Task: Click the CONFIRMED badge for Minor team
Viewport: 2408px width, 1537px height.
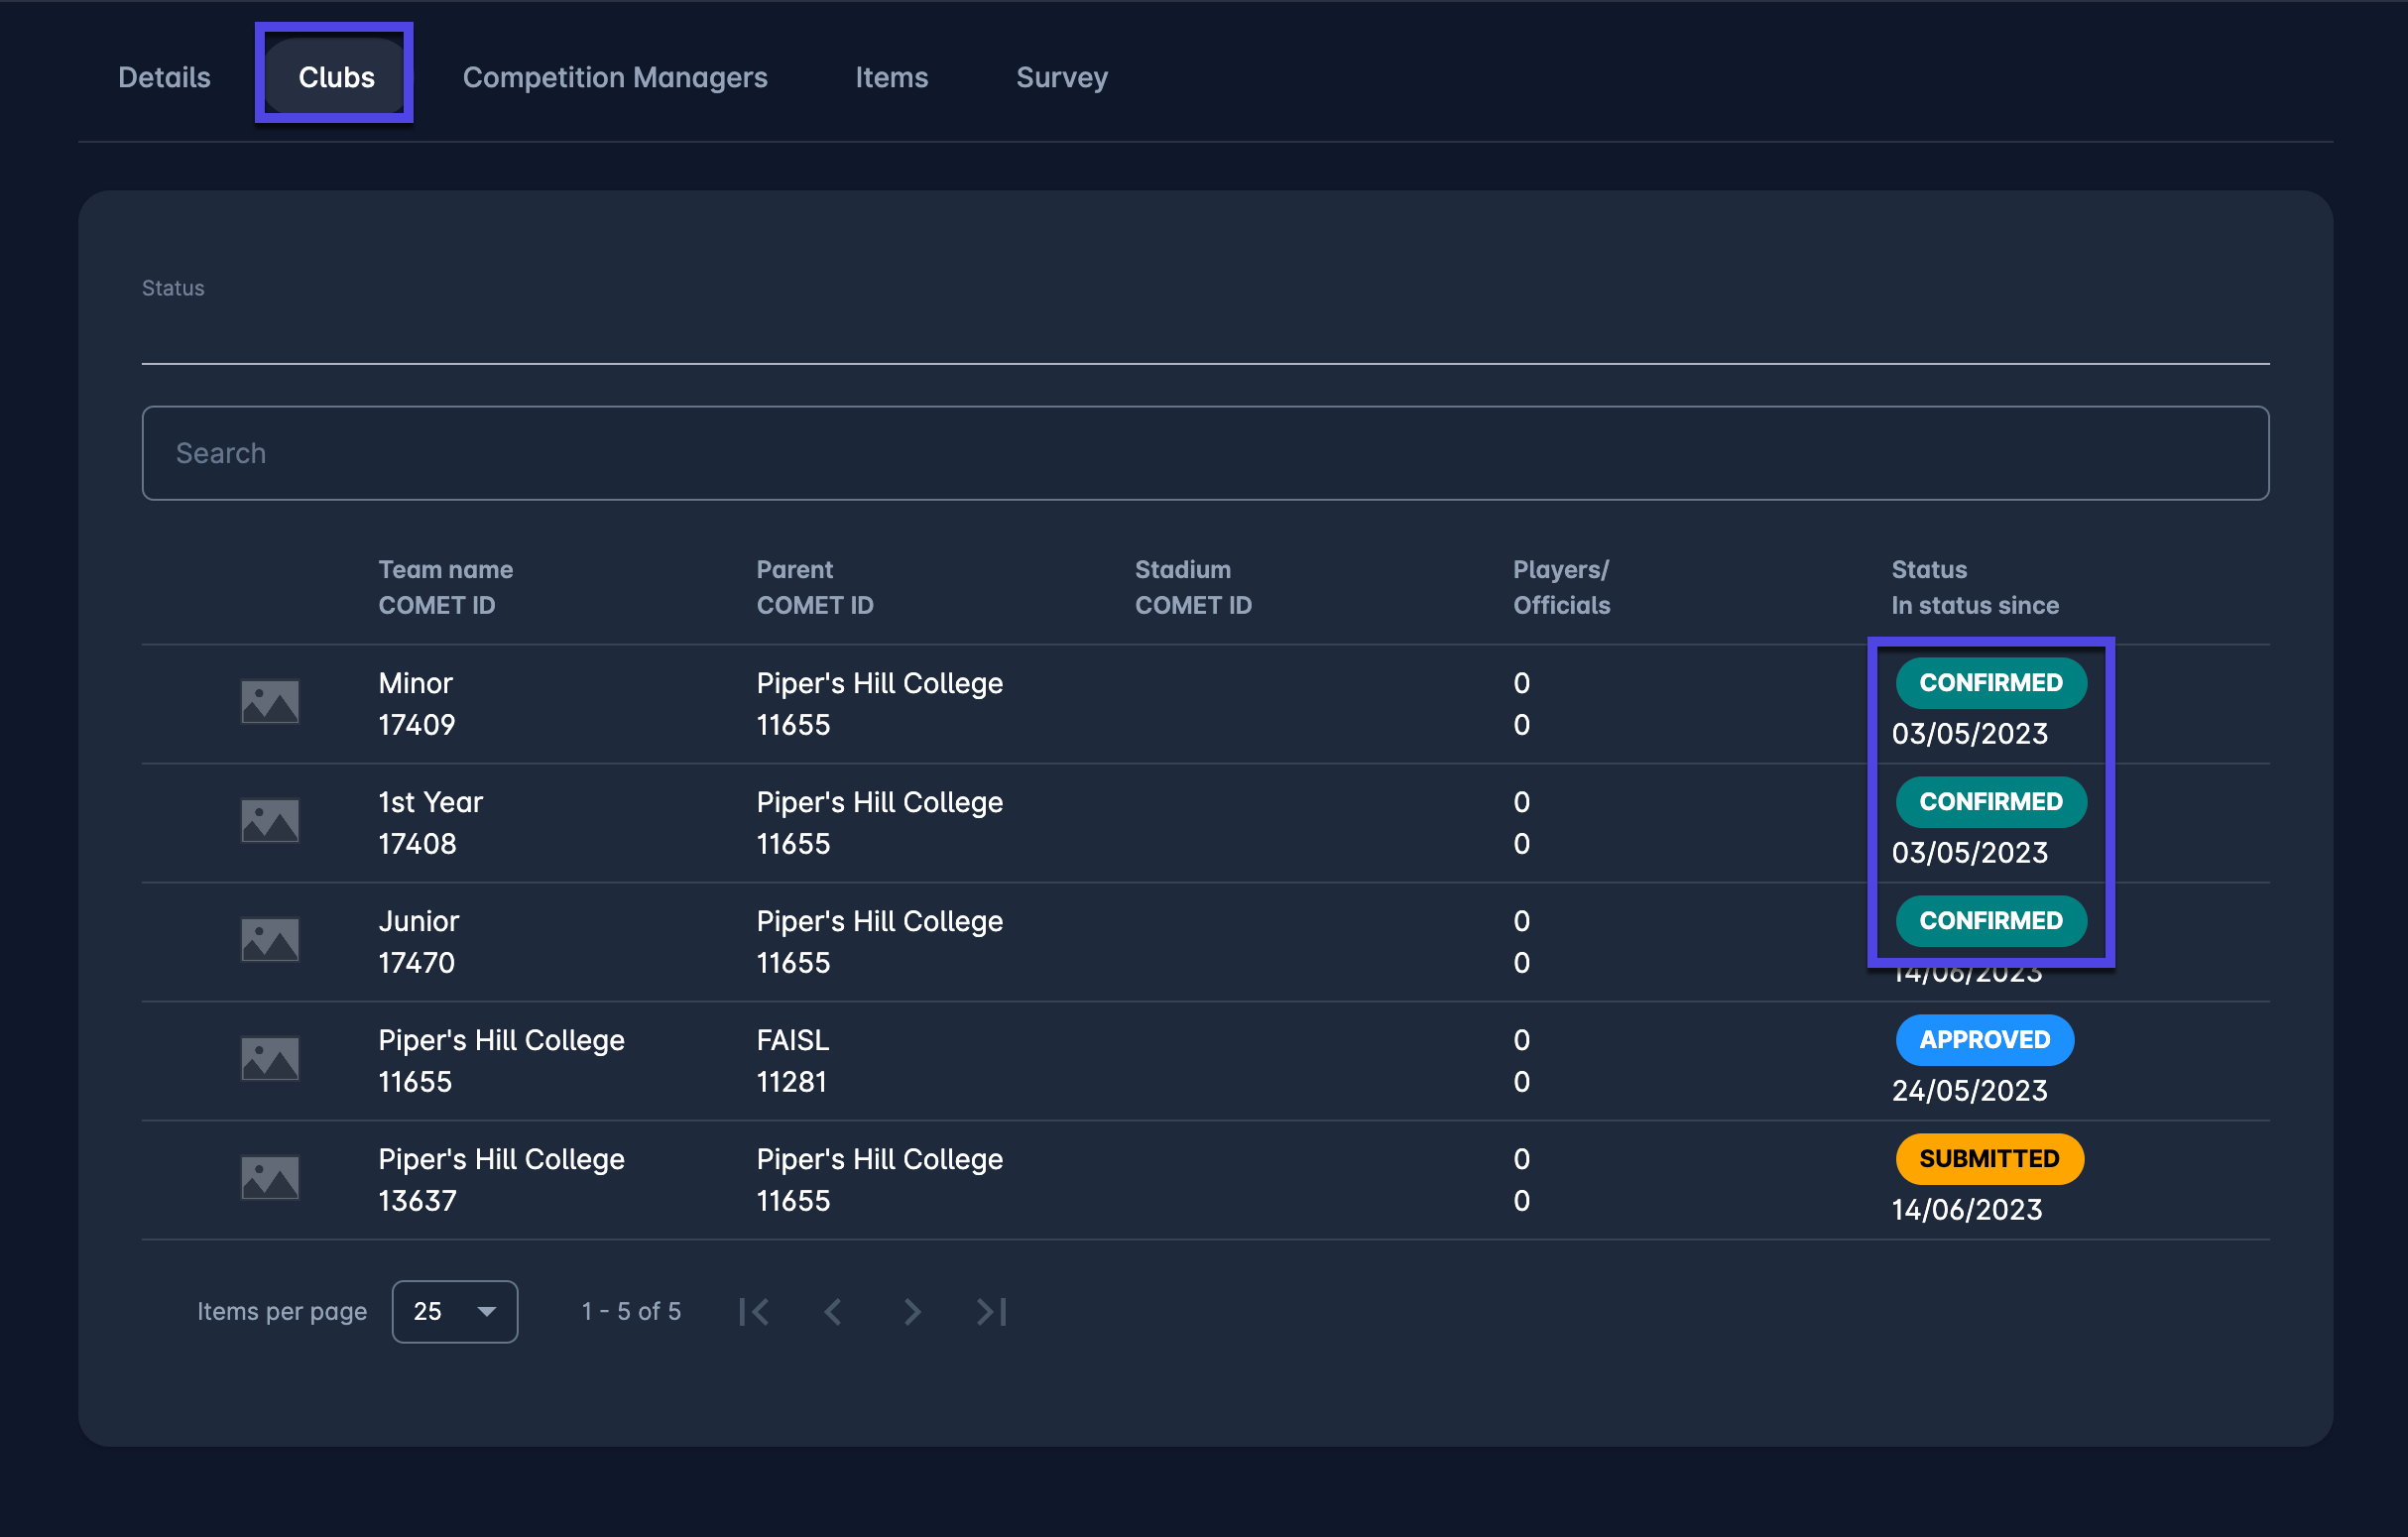Action: pyautogui.click(x=1990, y=683)
